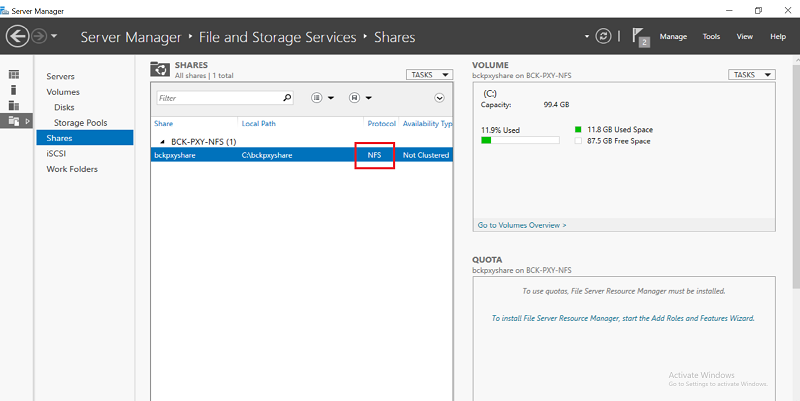800x401 pixels.
Task: Open the Dashboard sidebar icon
Action: [x=14, y=74]
